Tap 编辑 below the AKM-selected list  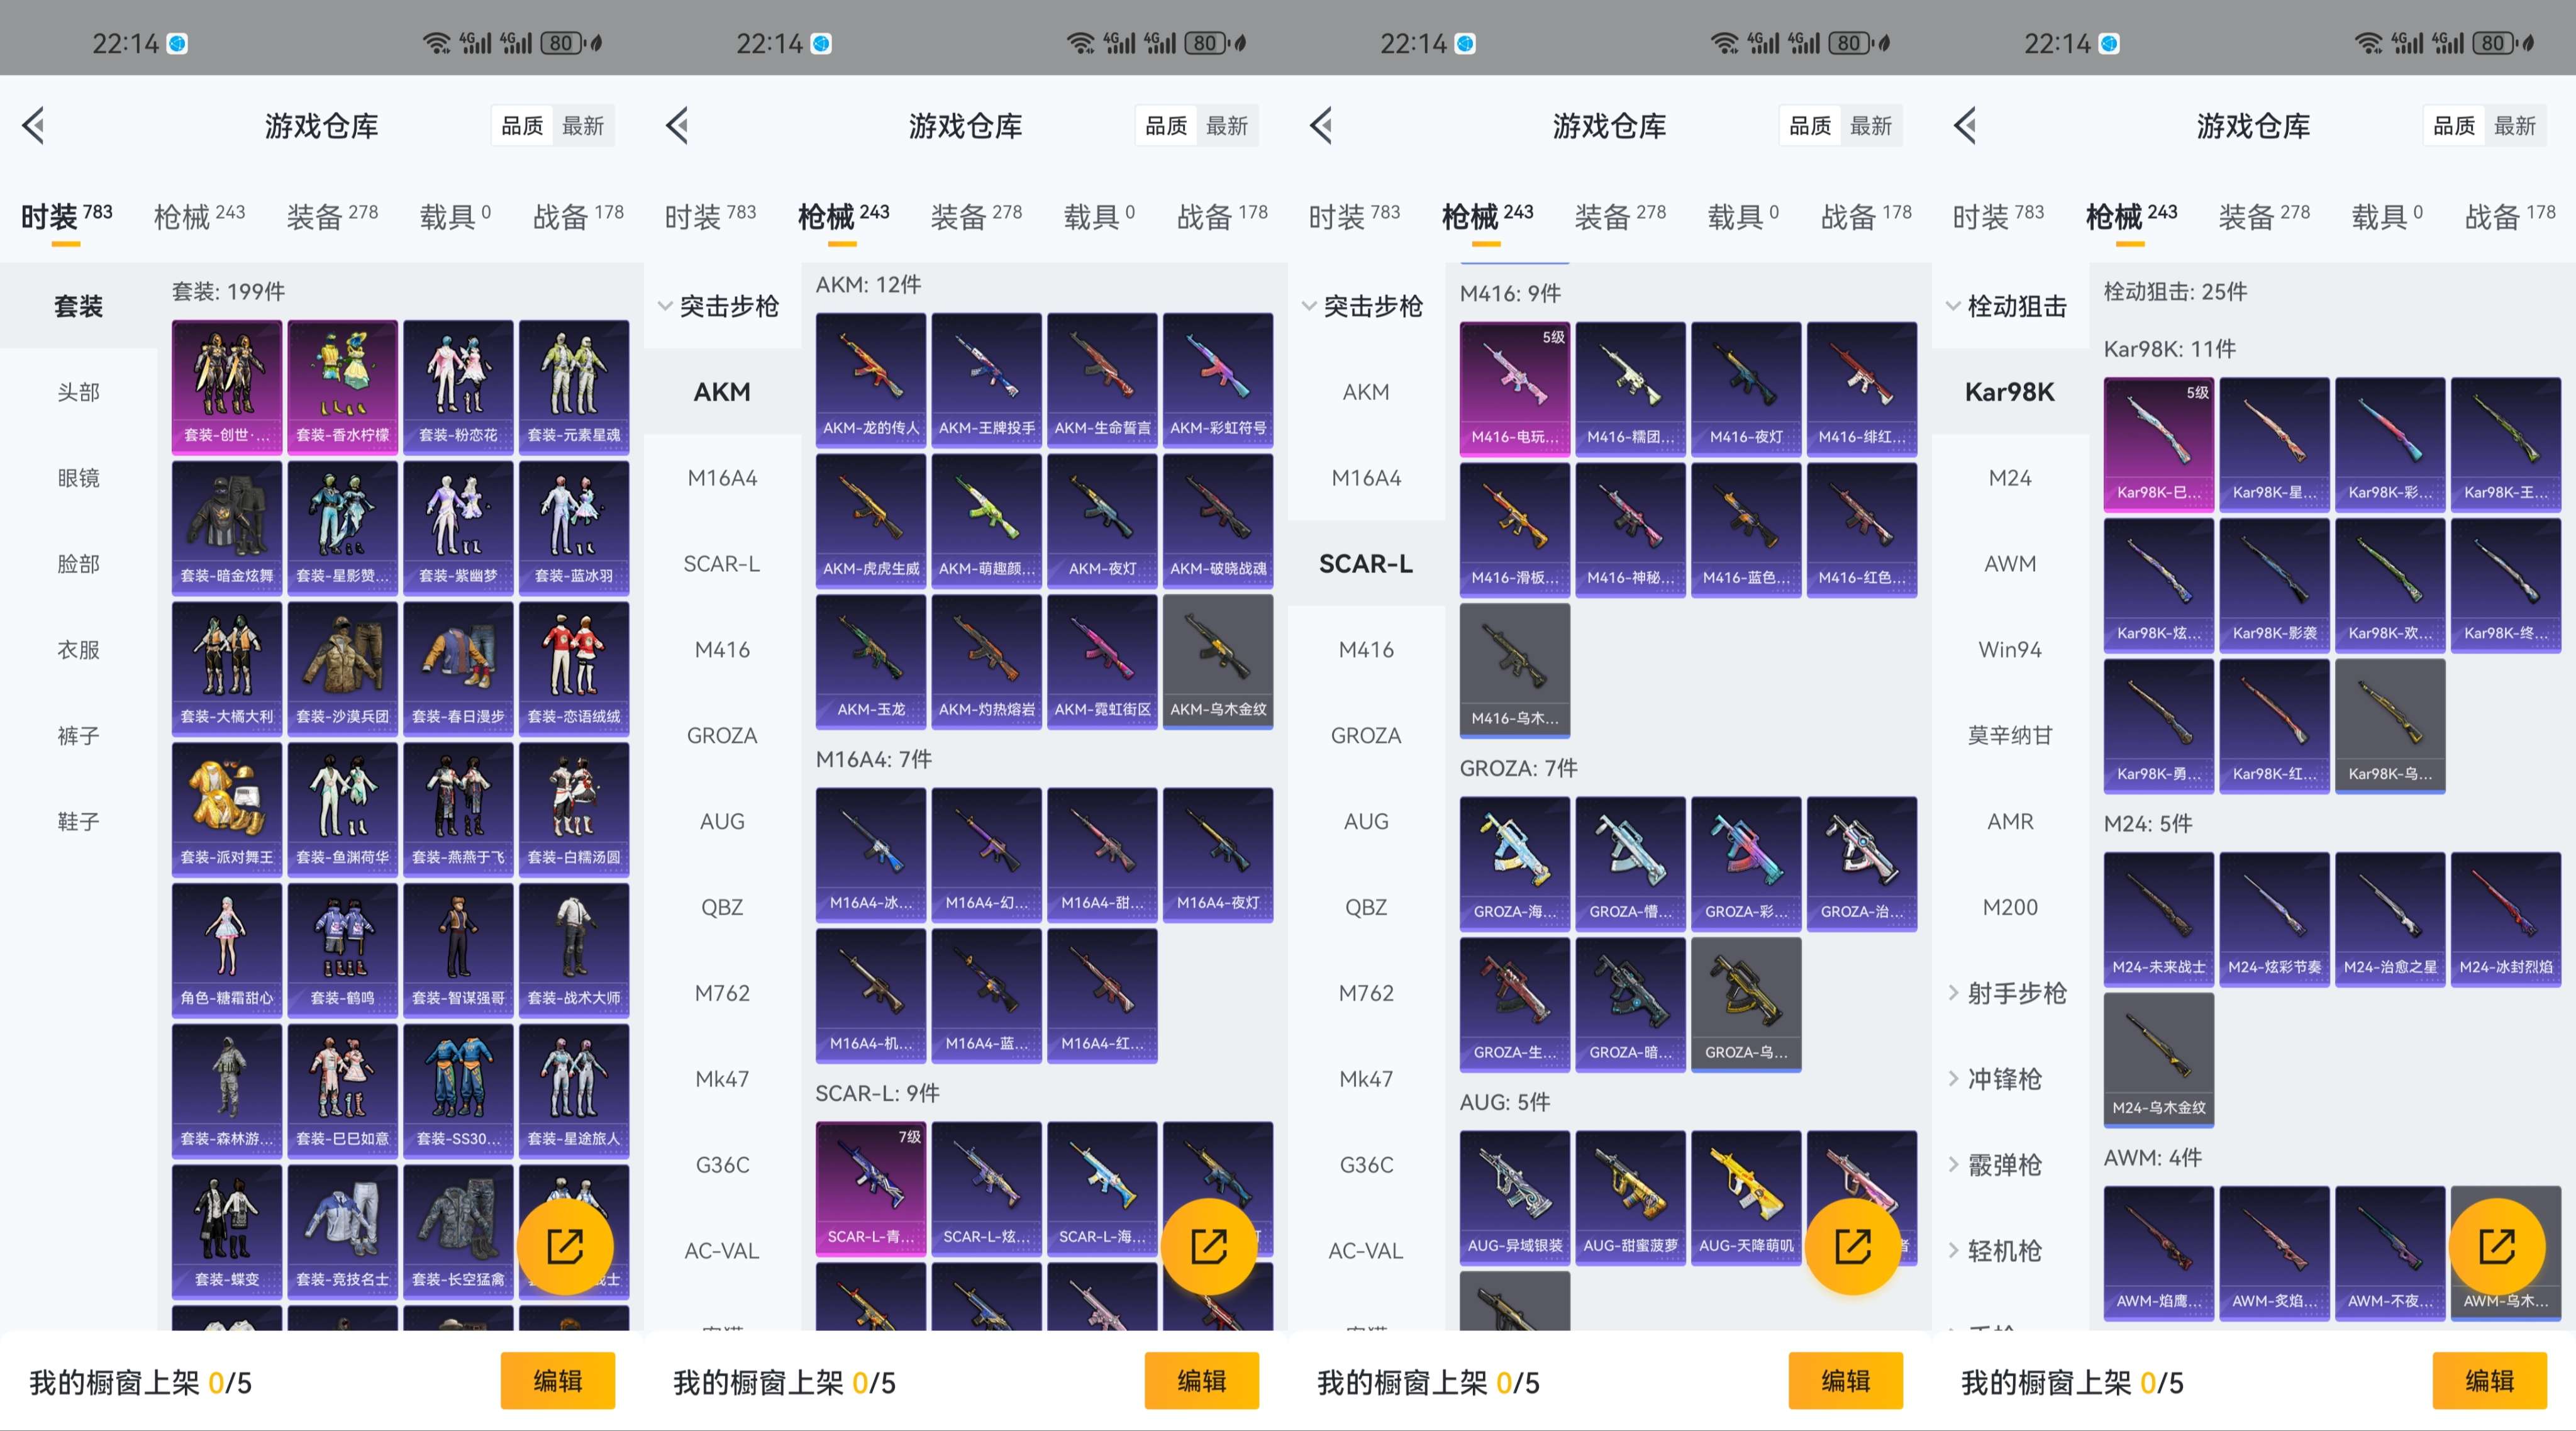[x=1202, y=1381]
